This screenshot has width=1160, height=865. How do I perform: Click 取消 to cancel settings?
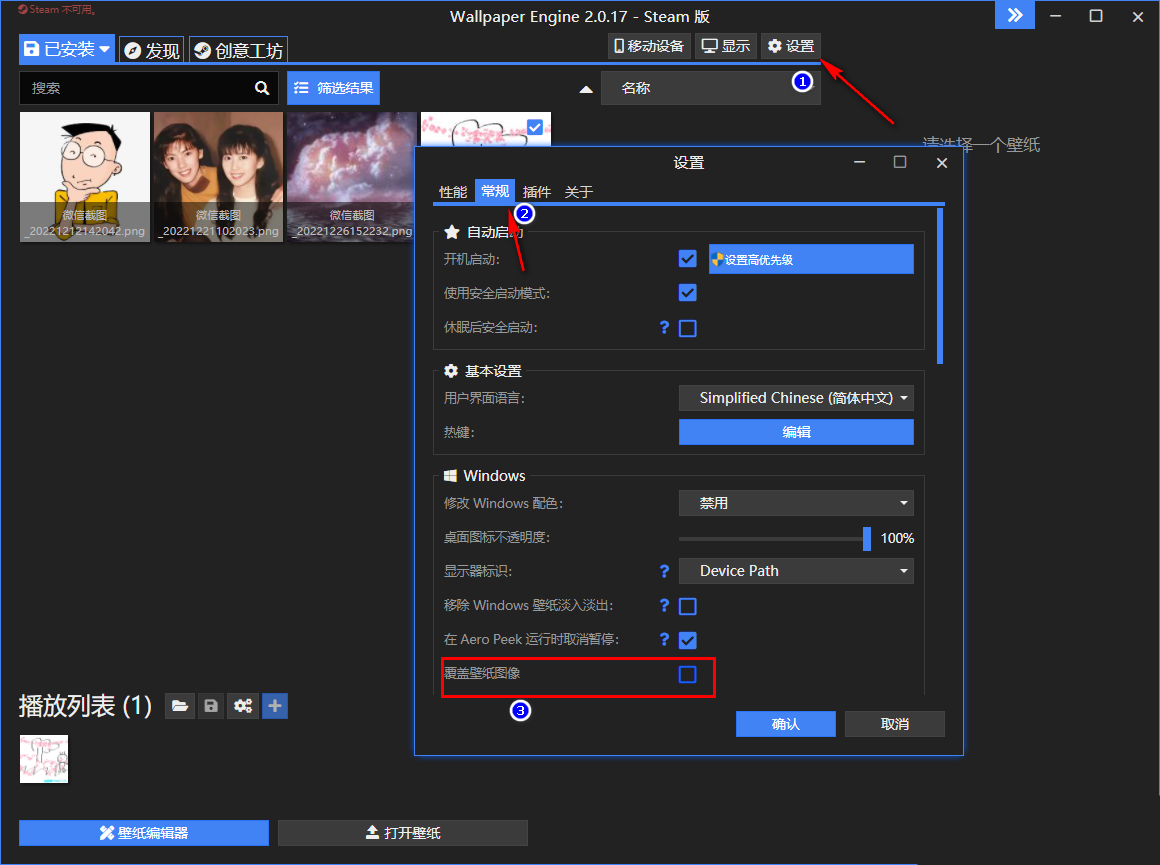click(x=894, y=724)
